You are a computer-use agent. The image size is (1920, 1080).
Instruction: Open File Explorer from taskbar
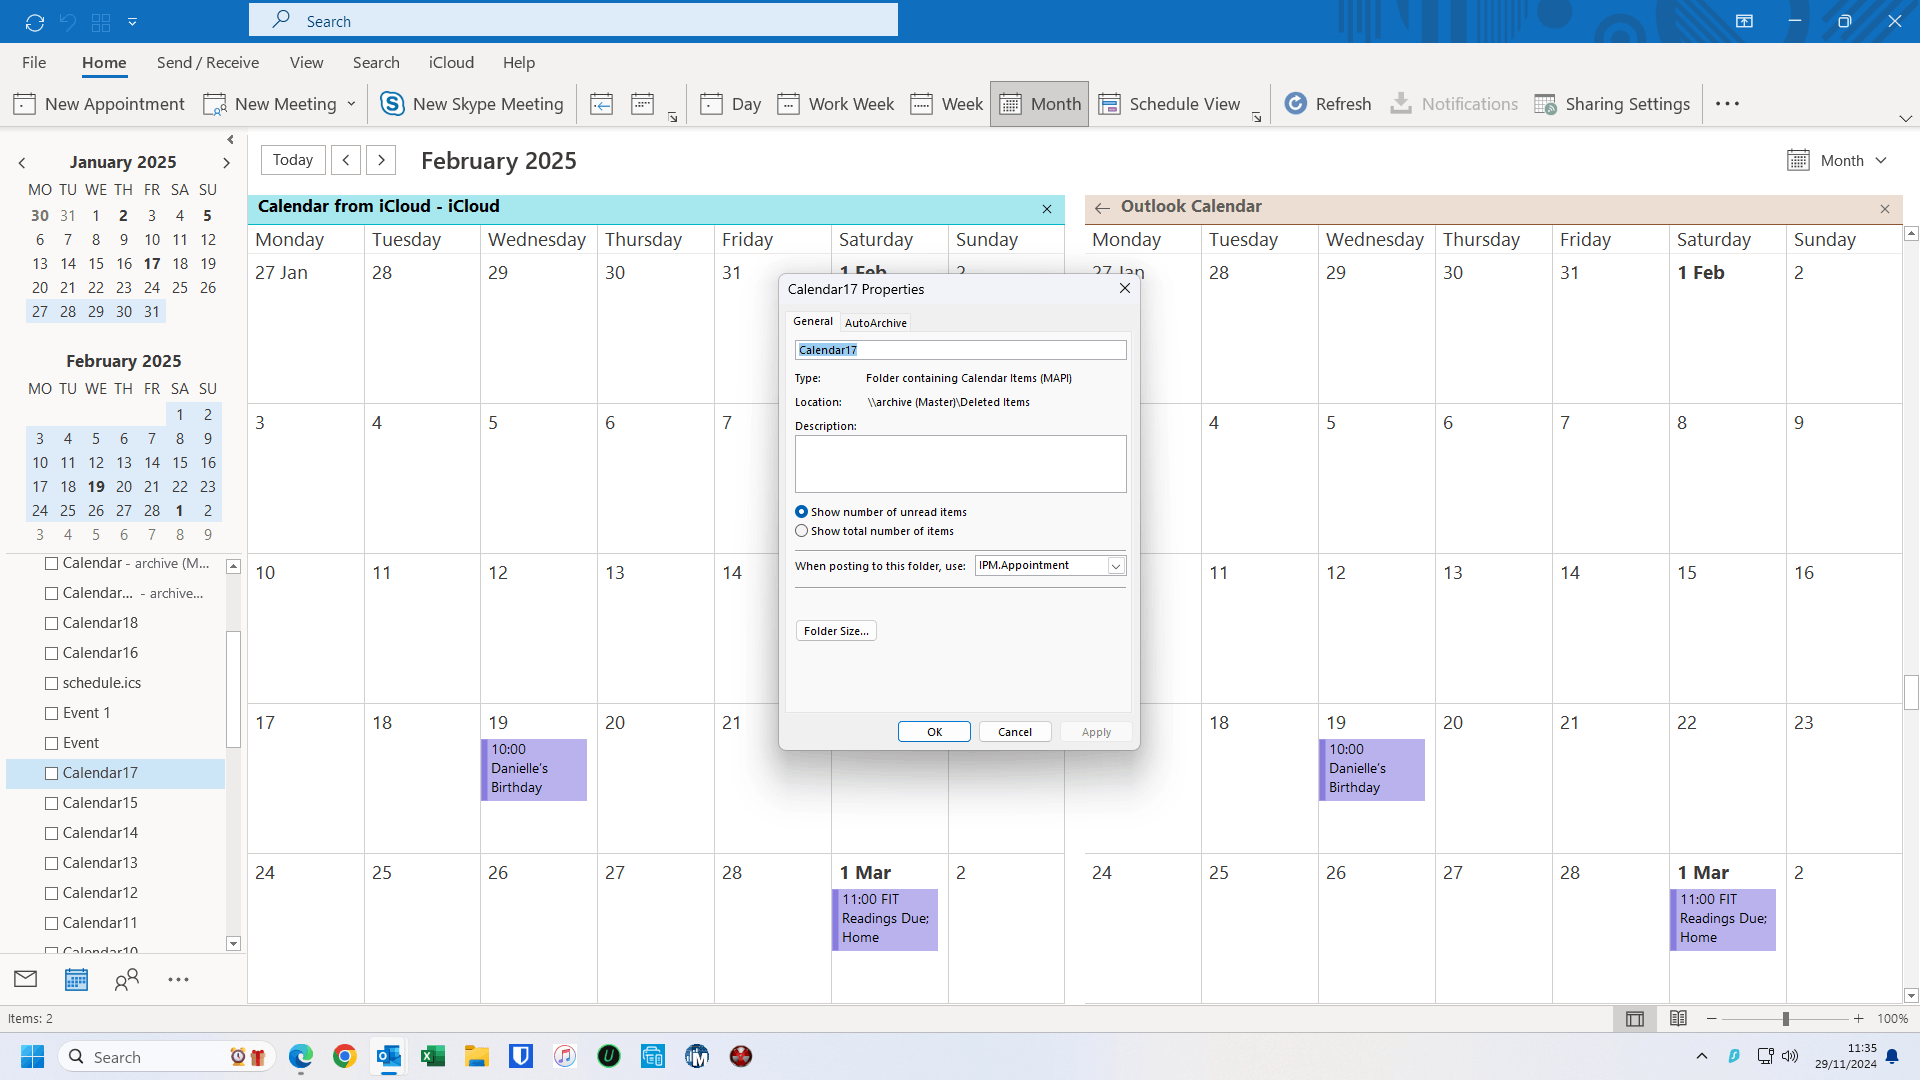coord(477,1056)
